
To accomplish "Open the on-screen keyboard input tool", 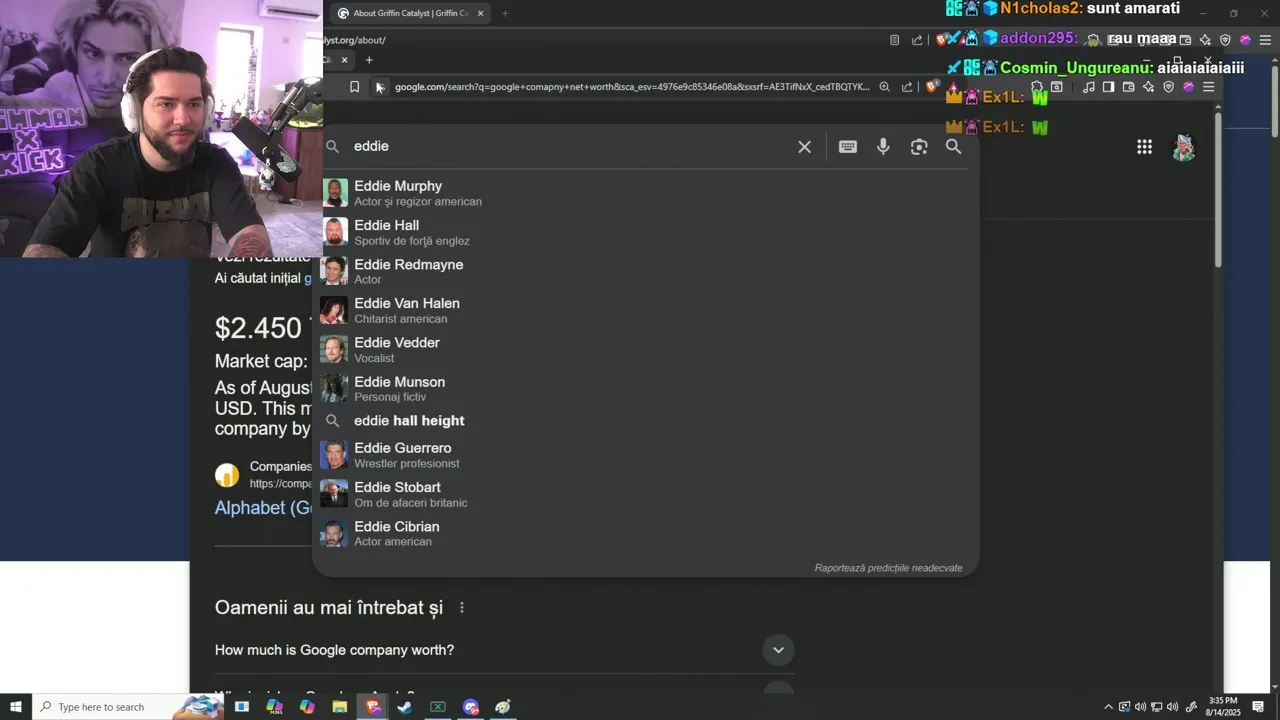I will click(848, 147).
